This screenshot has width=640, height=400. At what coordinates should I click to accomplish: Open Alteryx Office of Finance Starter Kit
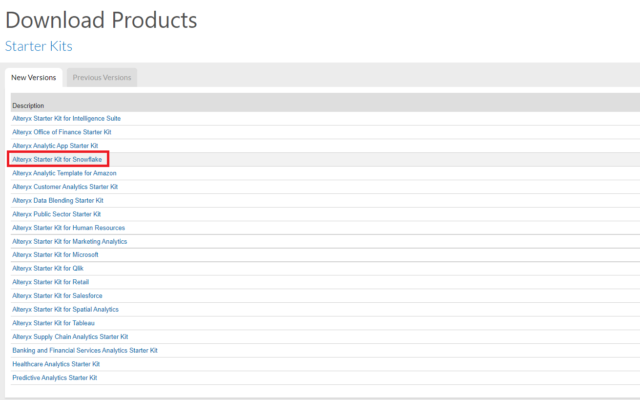coord(62,132)
